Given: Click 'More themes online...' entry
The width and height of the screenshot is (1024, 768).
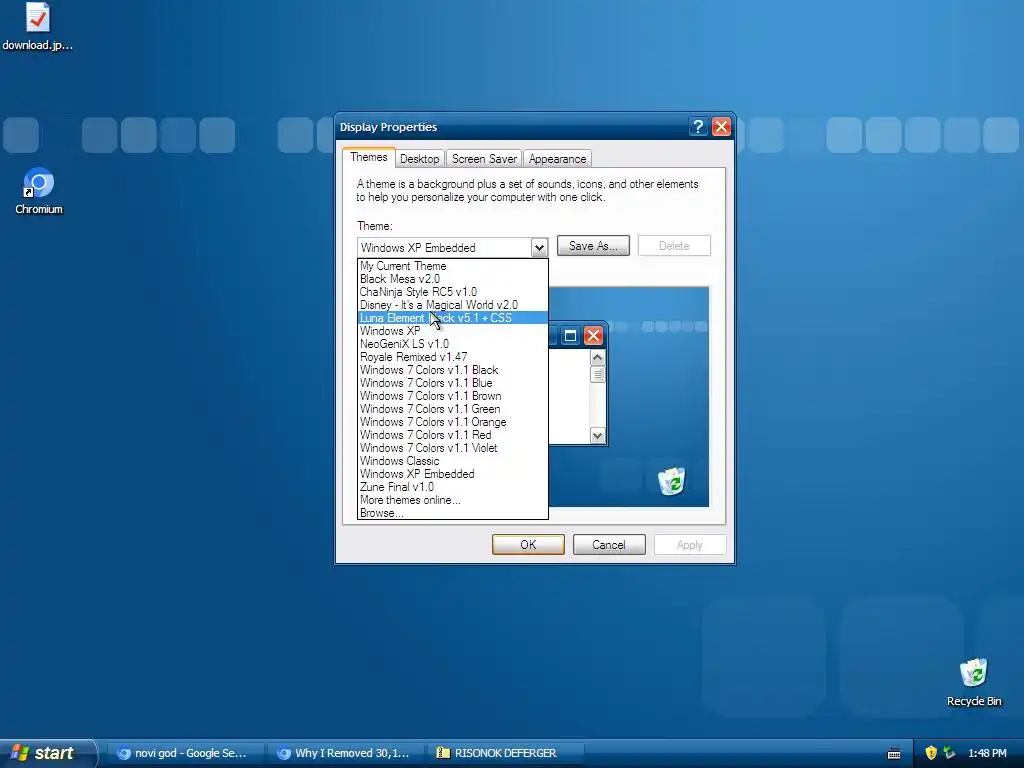Looking at the screenshot, I should 453,500.
